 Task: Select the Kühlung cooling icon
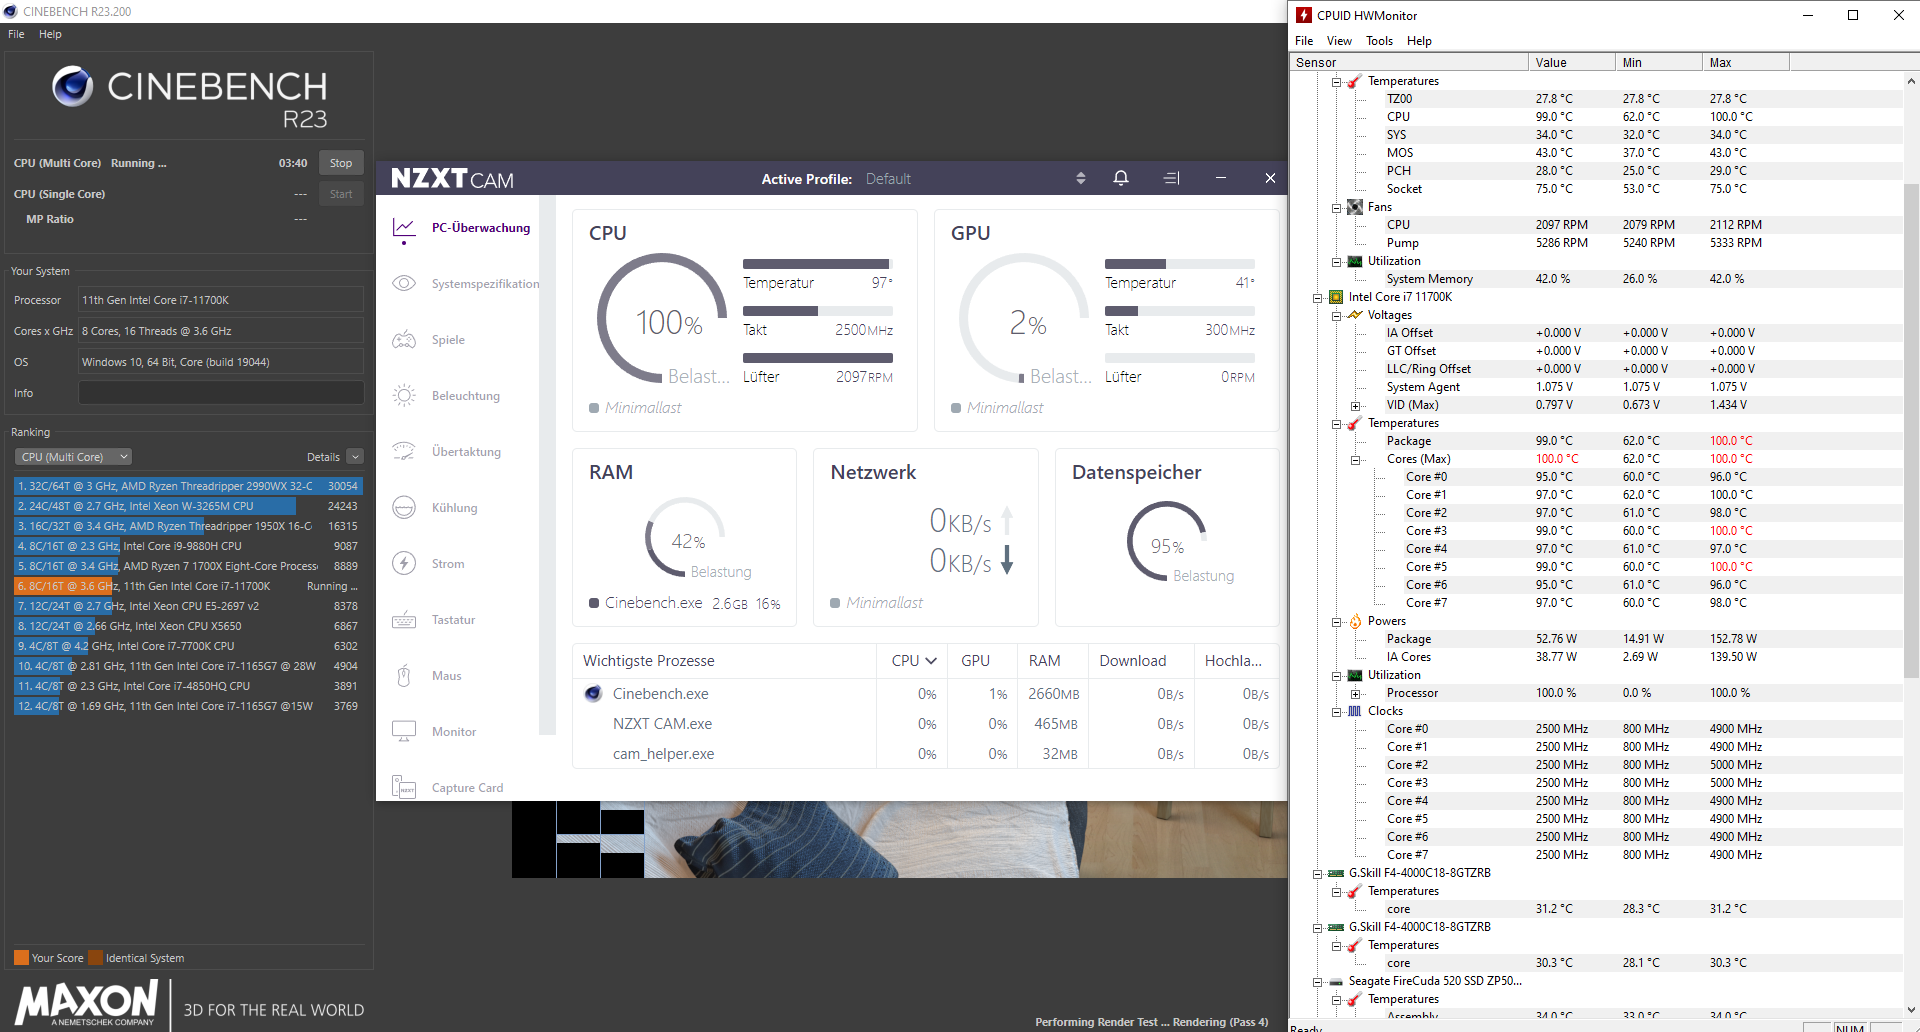pos(404,508)
